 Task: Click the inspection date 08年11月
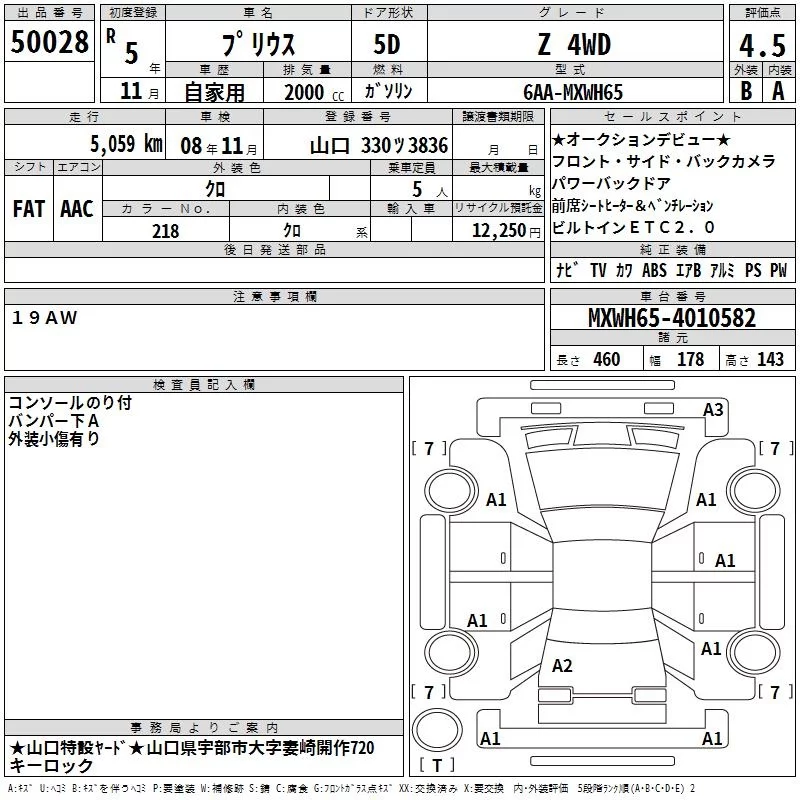point(219,146)
